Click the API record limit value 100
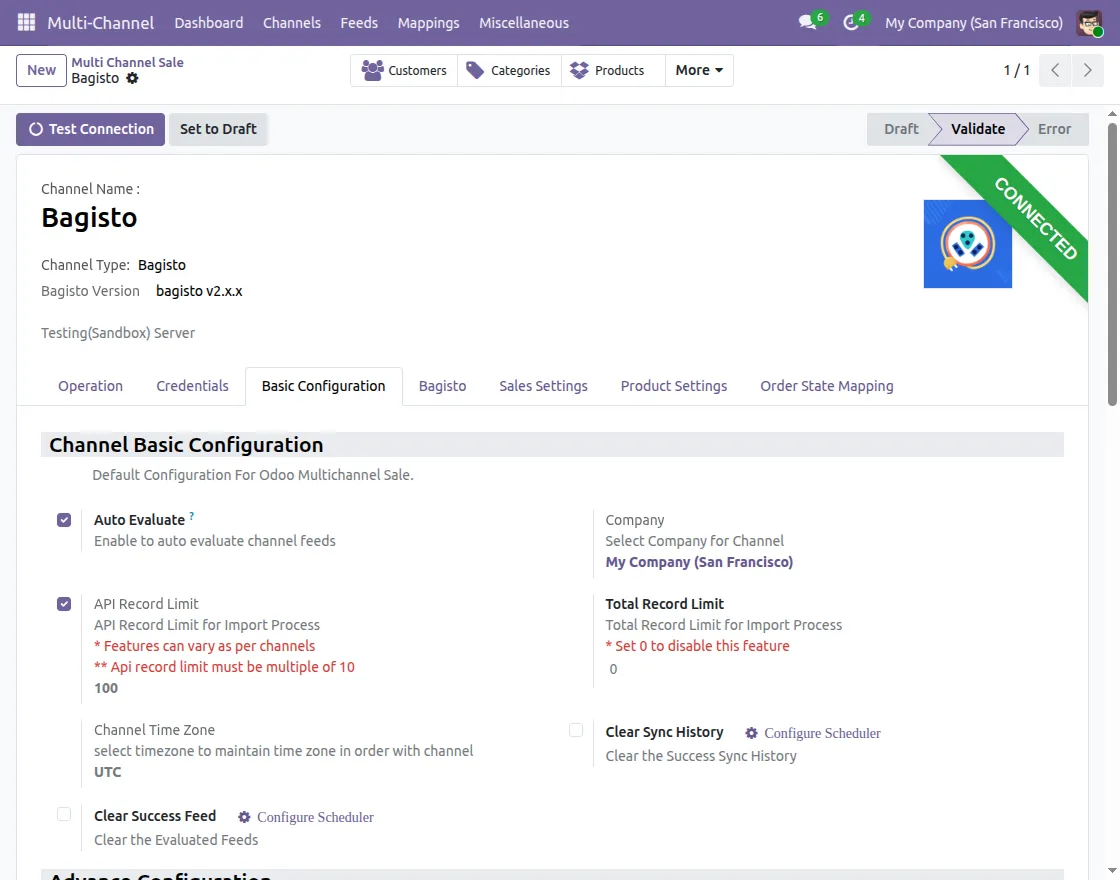Image resolution: width=1120 pixels, height=880 pixels. pos(106,688)
